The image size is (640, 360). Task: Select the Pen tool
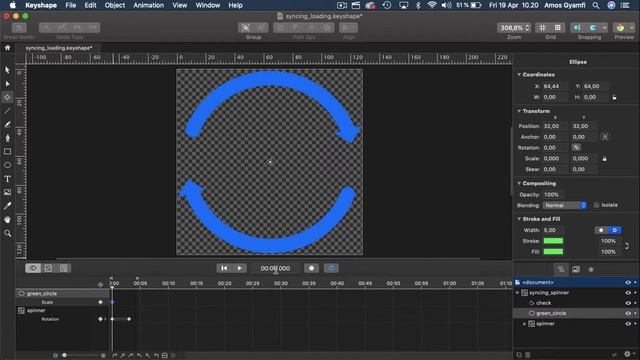click(x=7, y=138)
